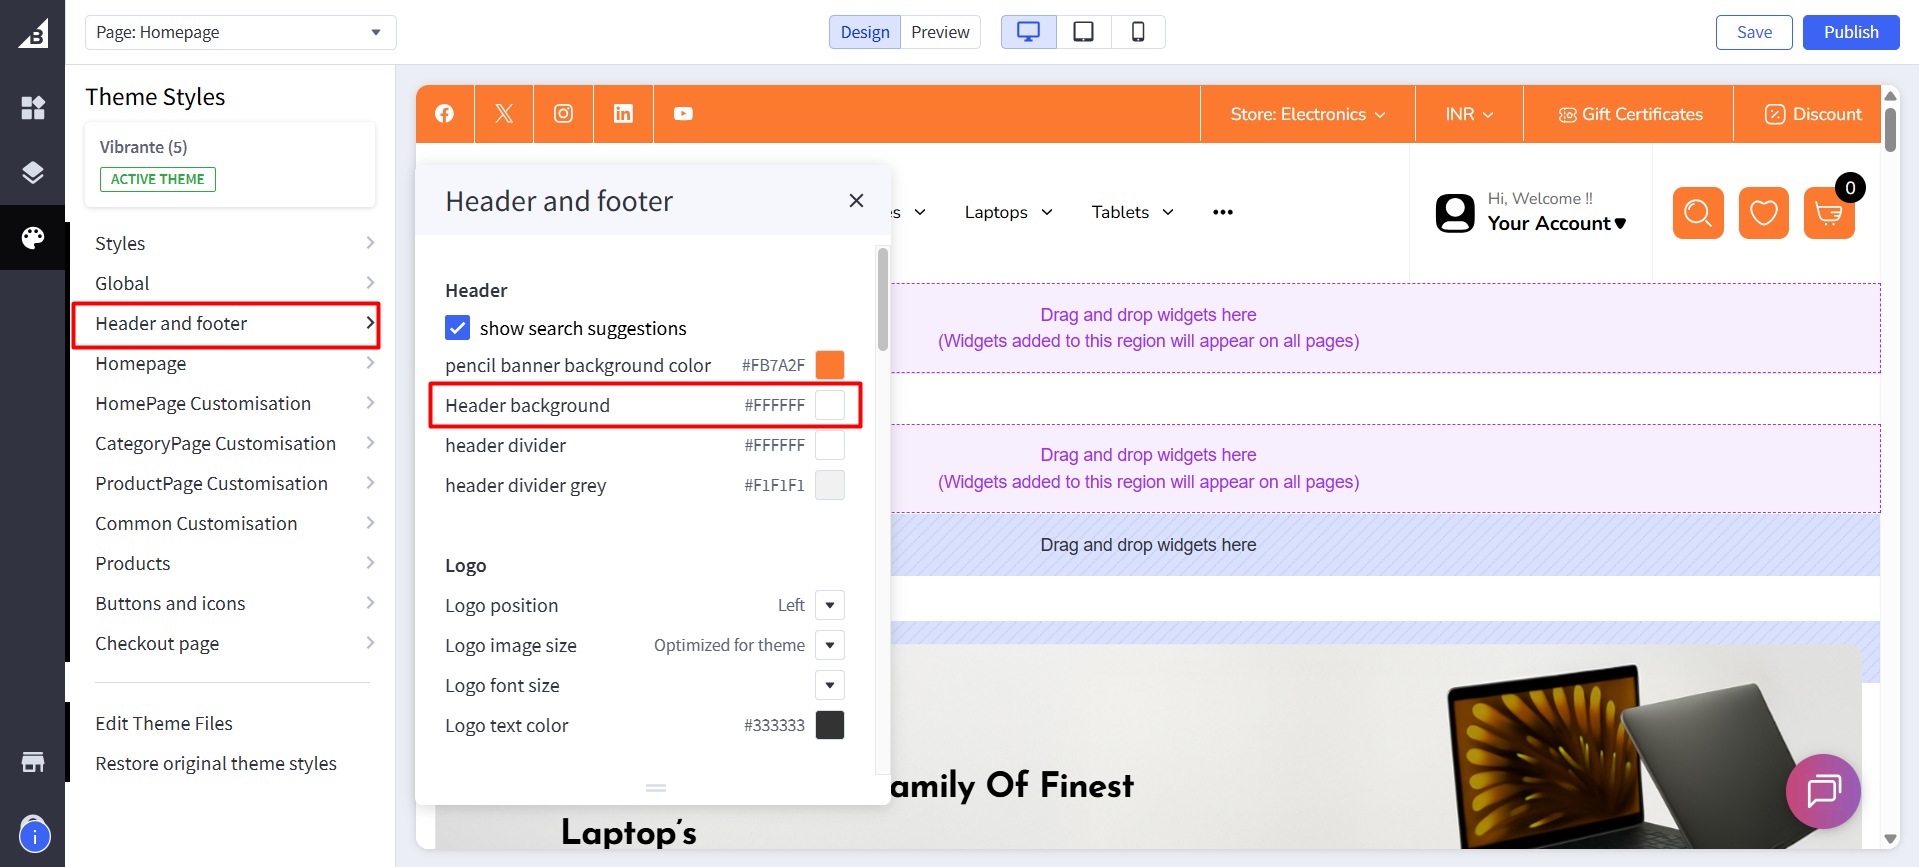This screenshot has height=867, width=1919.
Task: Expand the Your Account dropdown
Action: 1557,223
